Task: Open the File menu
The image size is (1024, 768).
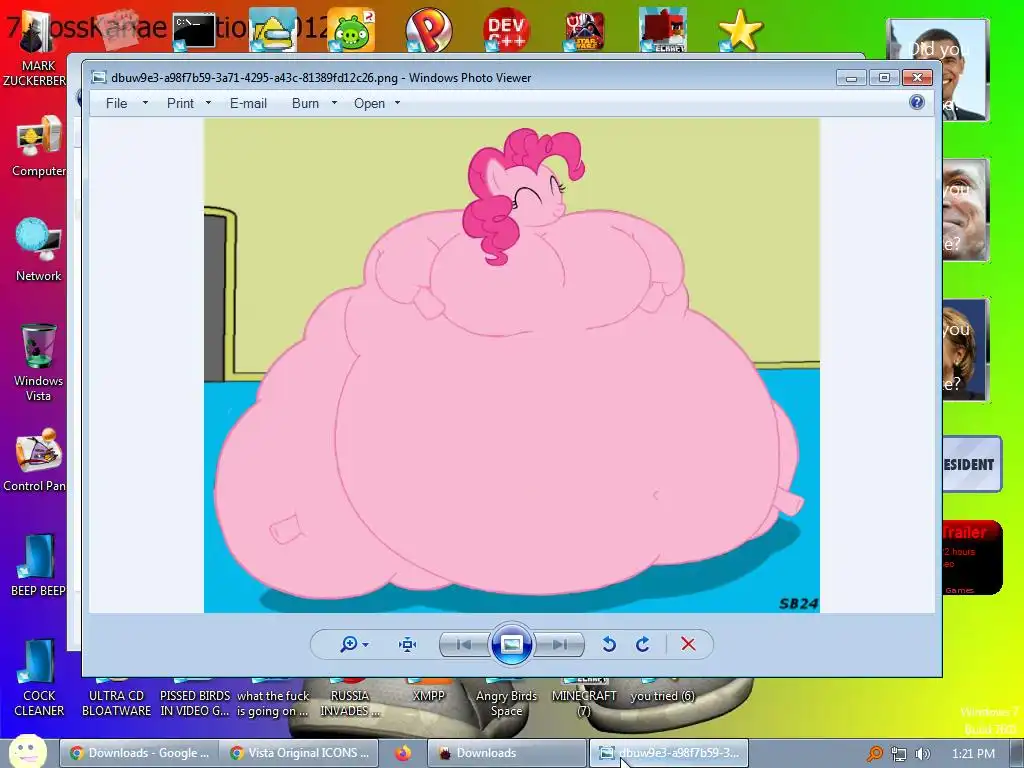Action: pyautogui.click(x=116, y=103)
